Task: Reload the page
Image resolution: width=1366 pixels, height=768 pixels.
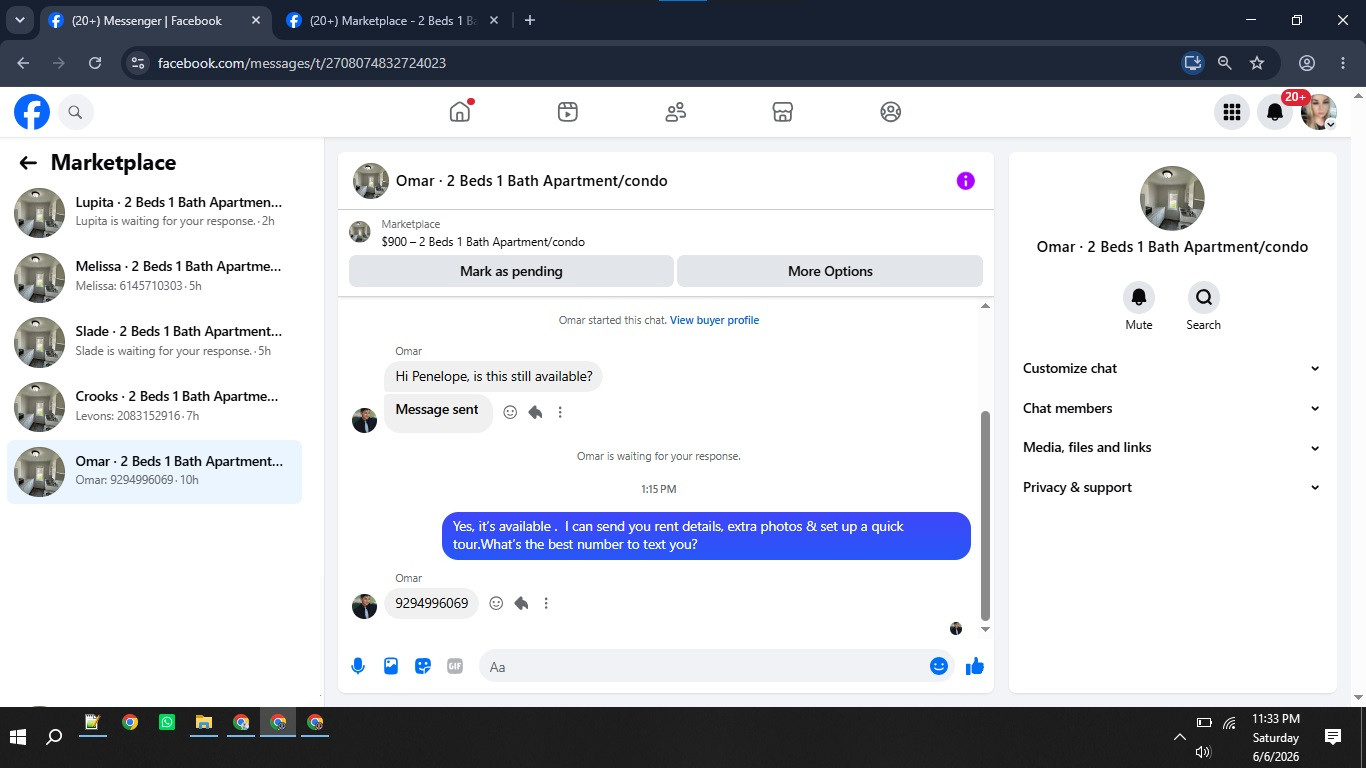Action: click(95, 63)
